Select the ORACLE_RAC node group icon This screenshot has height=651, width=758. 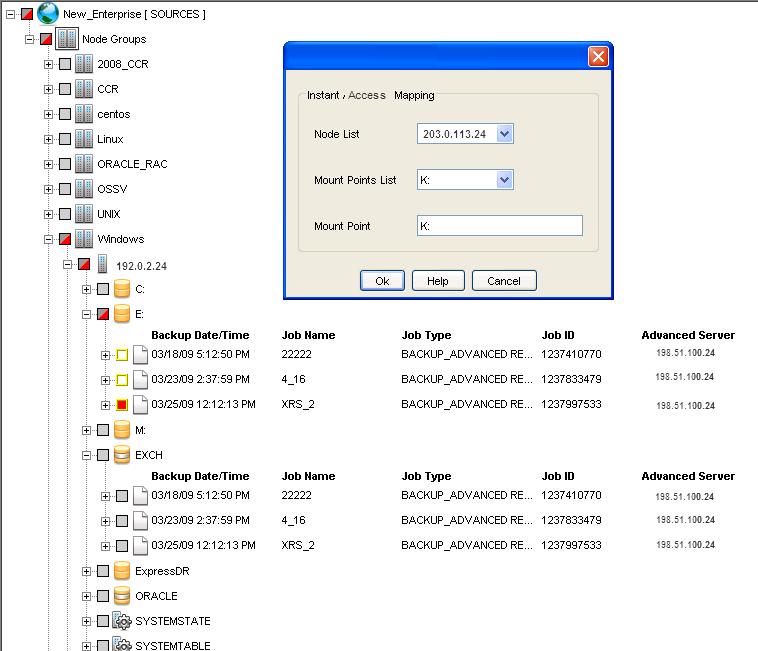click(x=84, y=164)
